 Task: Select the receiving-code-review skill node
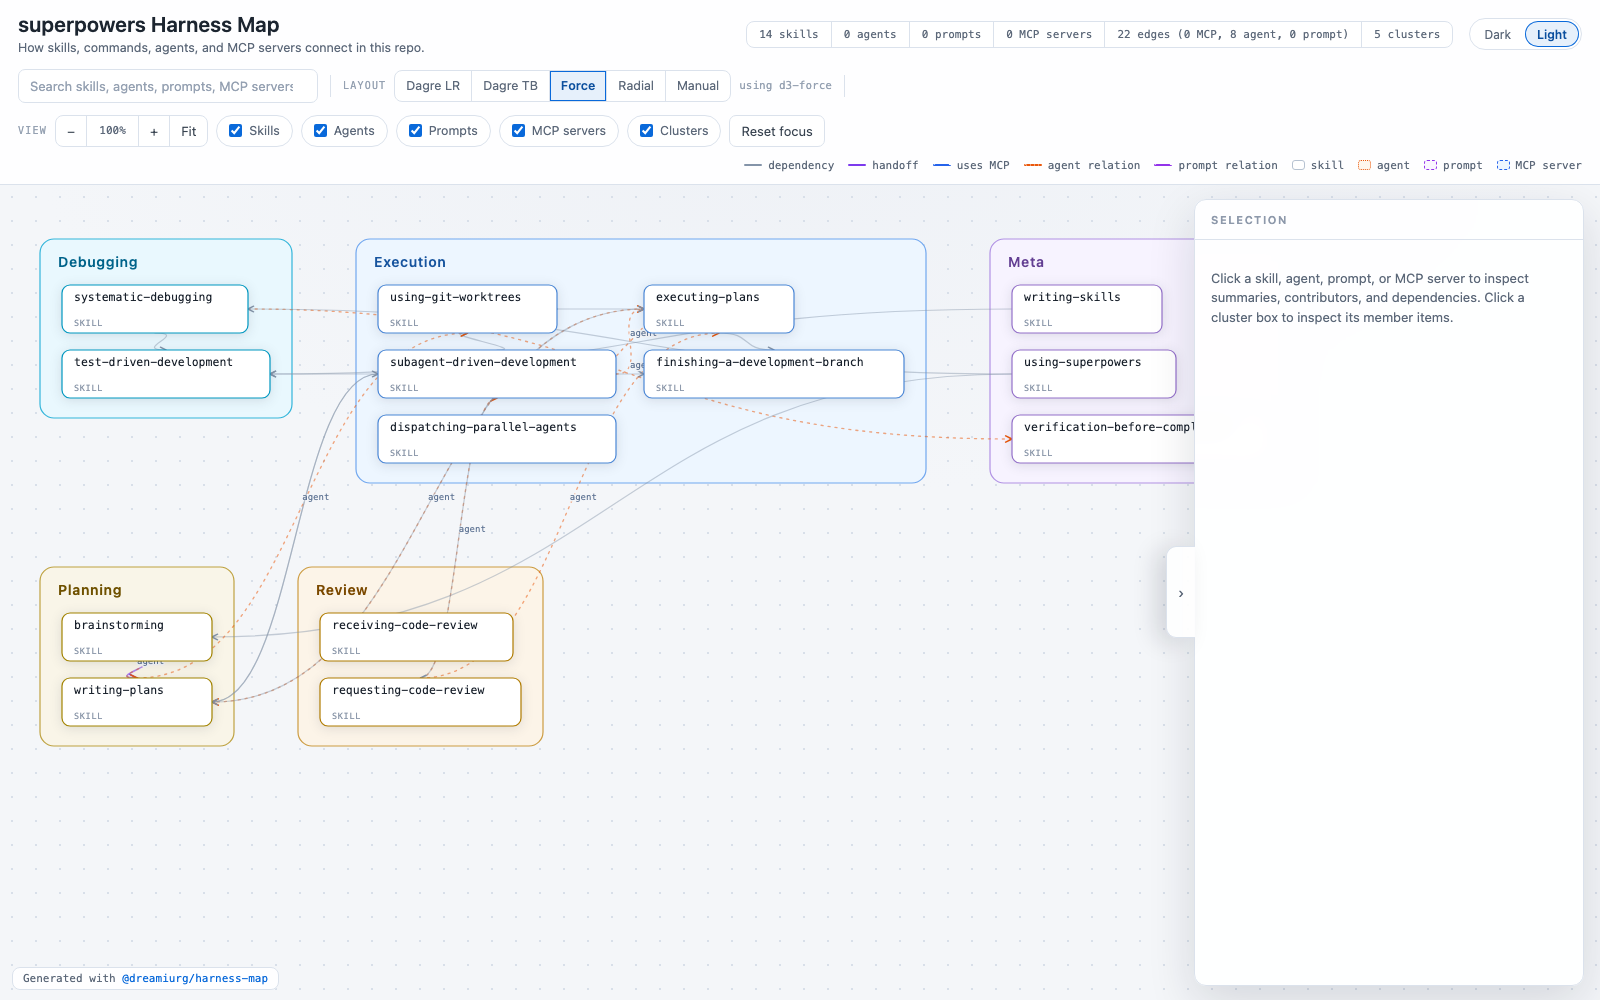point(417,637)
